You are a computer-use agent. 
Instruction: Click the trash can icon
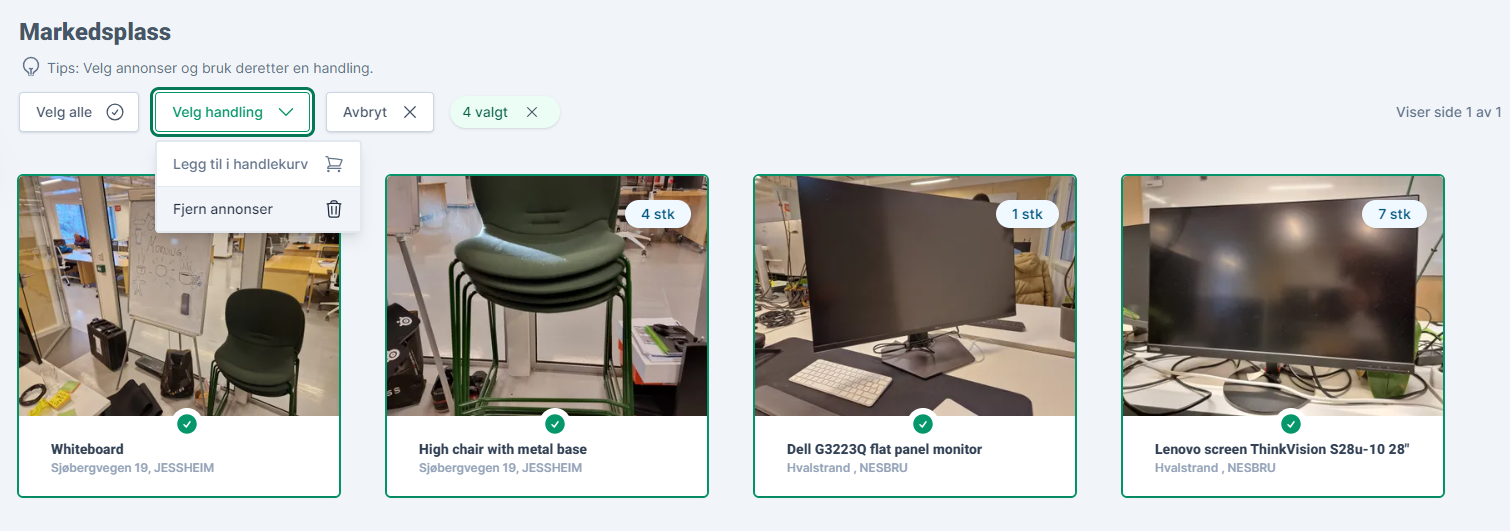tap(334, 209)
